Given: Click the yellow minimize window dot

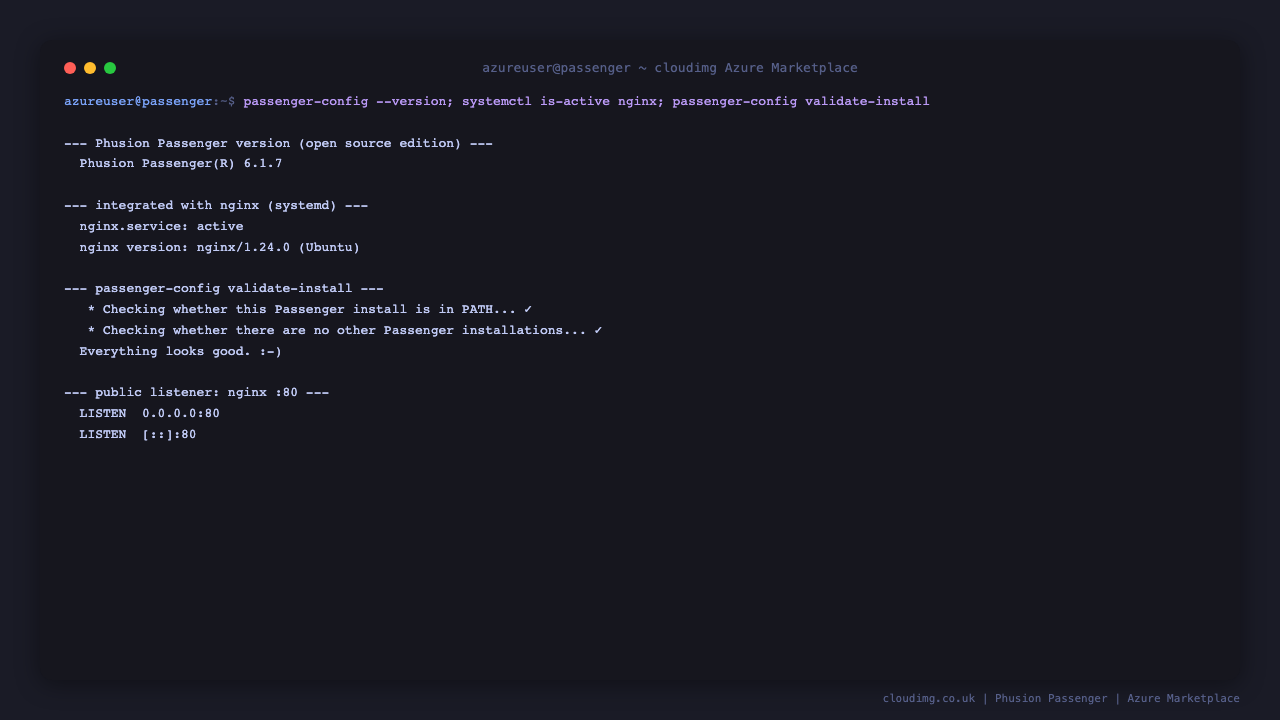Looking at the screenshot, I should (x=90, y=68).
